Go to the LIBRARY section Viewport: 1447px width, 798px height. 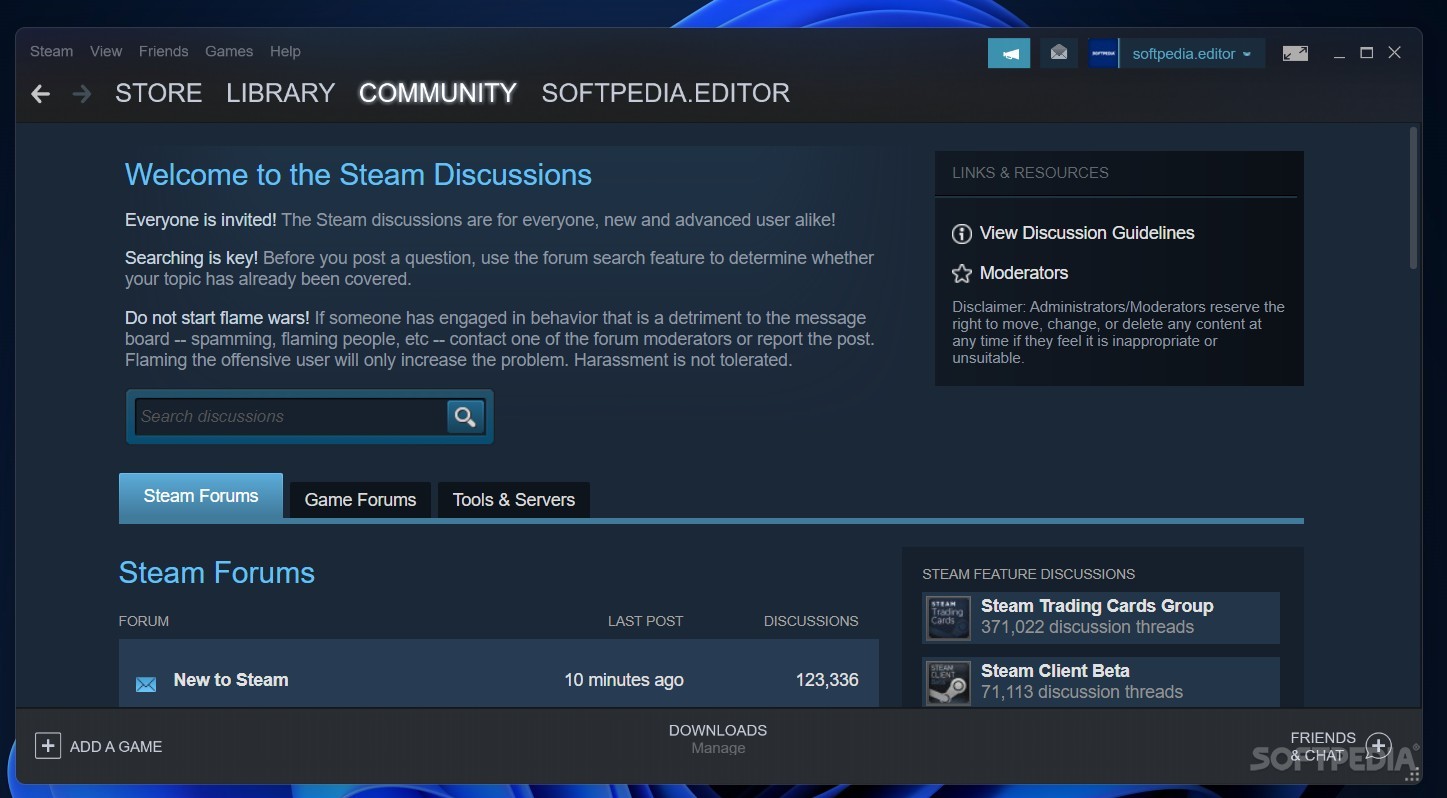[x=281, y=93]
